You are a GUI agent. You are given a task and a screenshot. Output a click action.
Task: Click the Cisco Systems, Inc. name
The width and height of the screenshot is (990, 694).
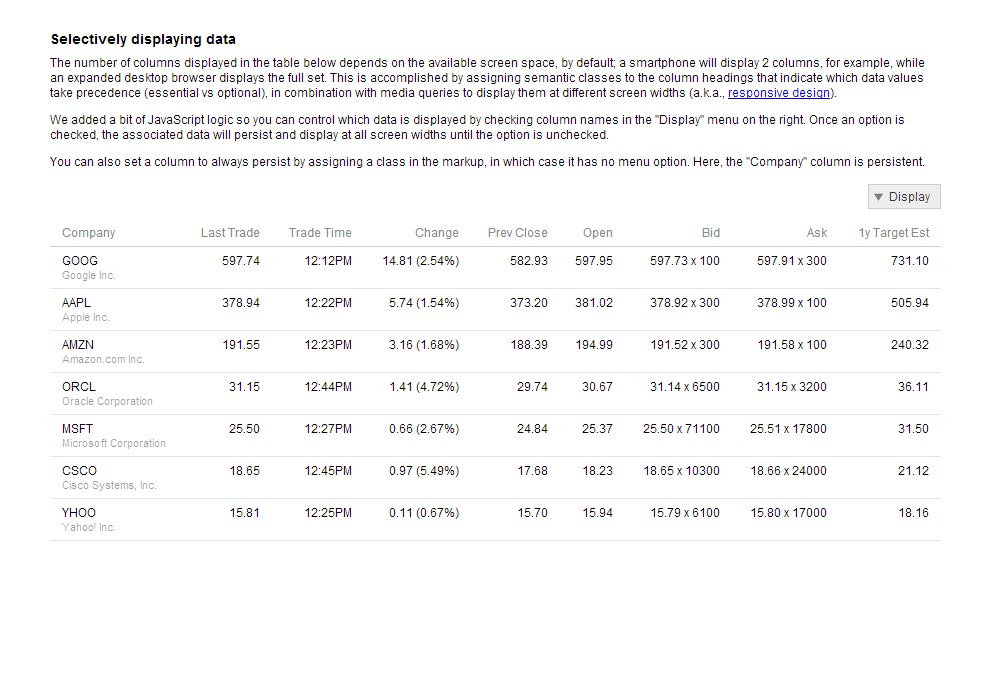click(x=109, y=485)
